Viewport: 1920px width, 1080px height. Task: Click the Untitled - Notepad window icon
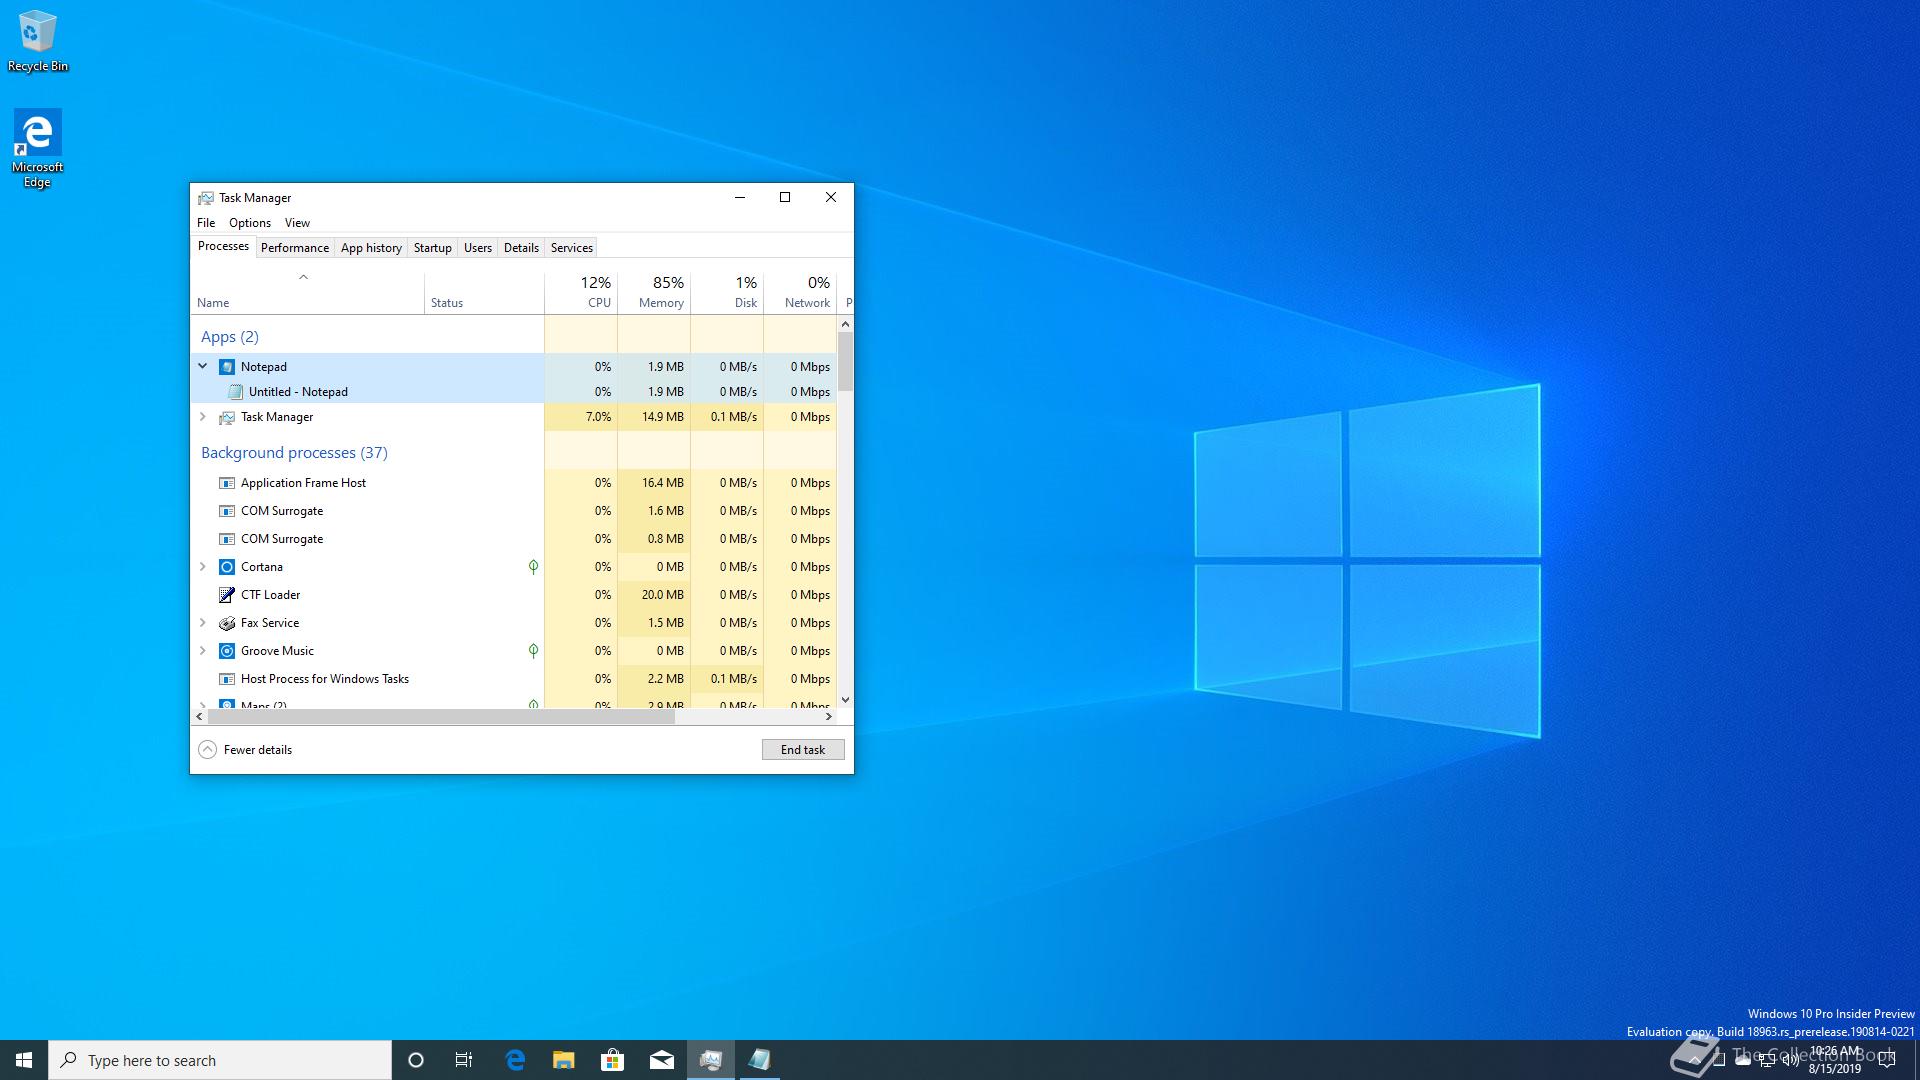tap(236, 392)
